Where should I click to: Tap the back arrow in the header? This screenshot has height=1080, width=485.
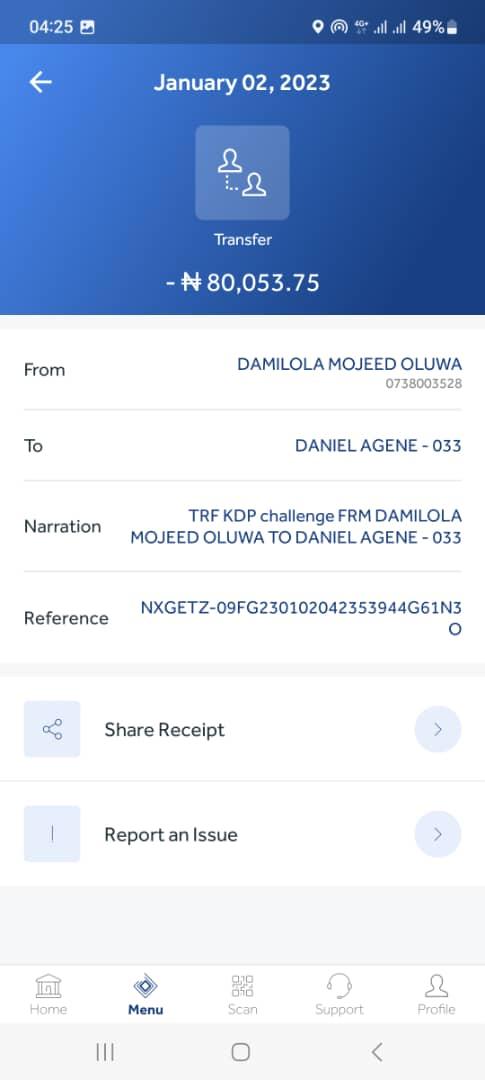coord(41,83)
